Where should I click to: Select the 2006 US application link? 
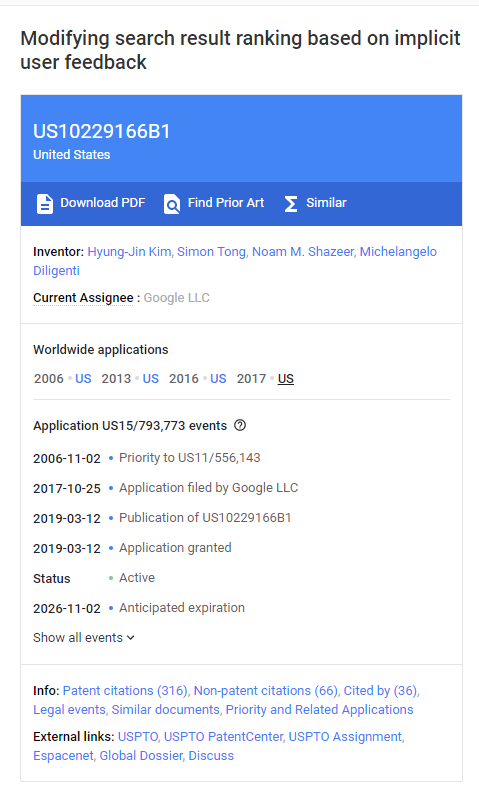click(83, 379)
